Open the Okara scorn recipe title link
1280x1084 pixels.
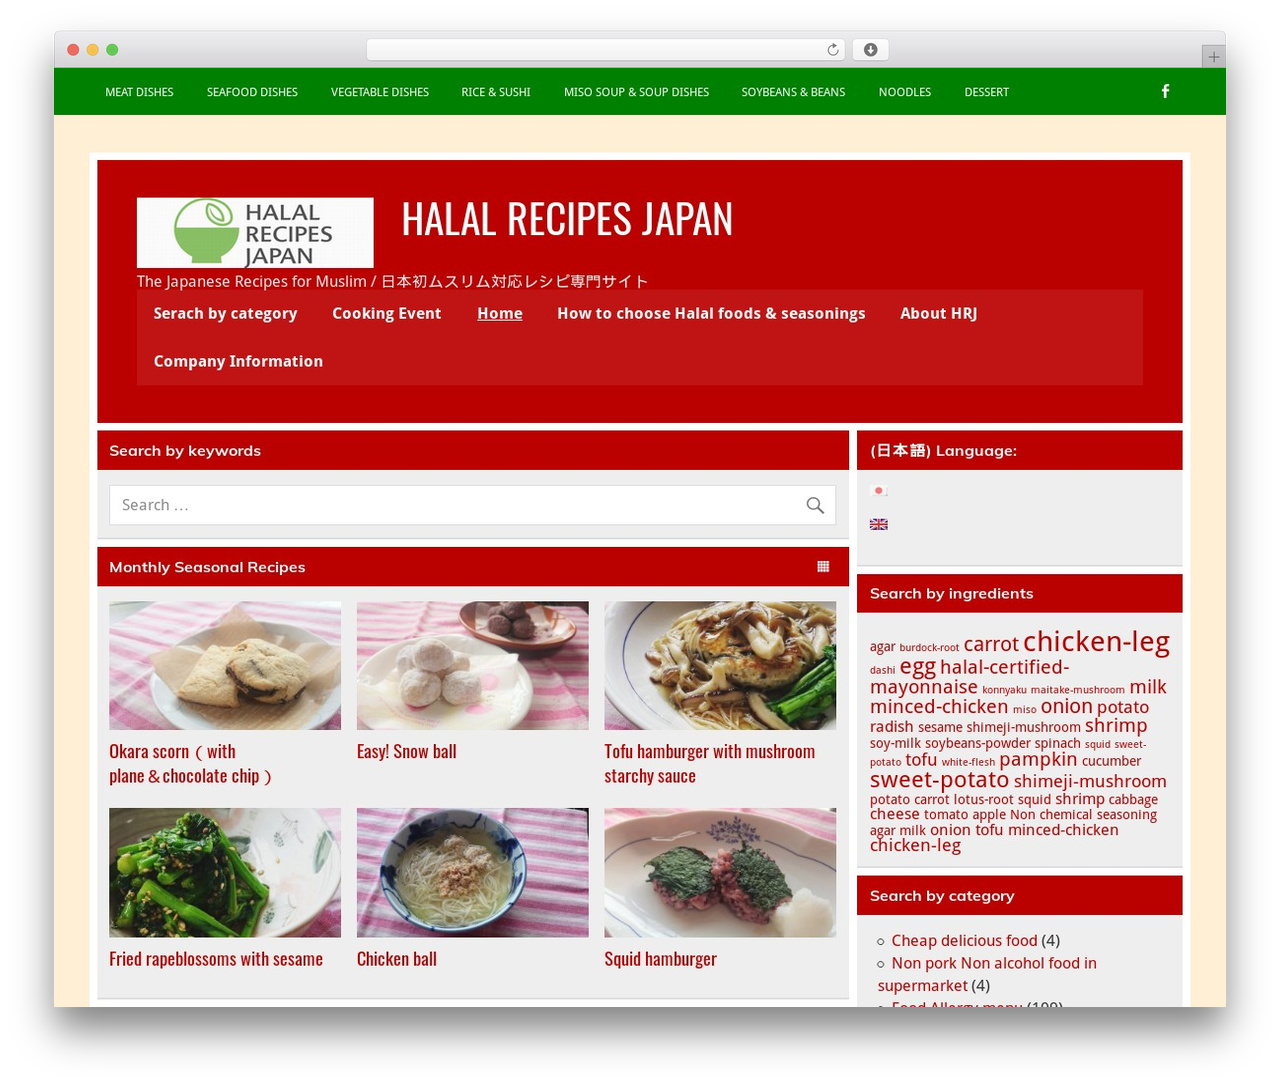(x=190, y=764)
